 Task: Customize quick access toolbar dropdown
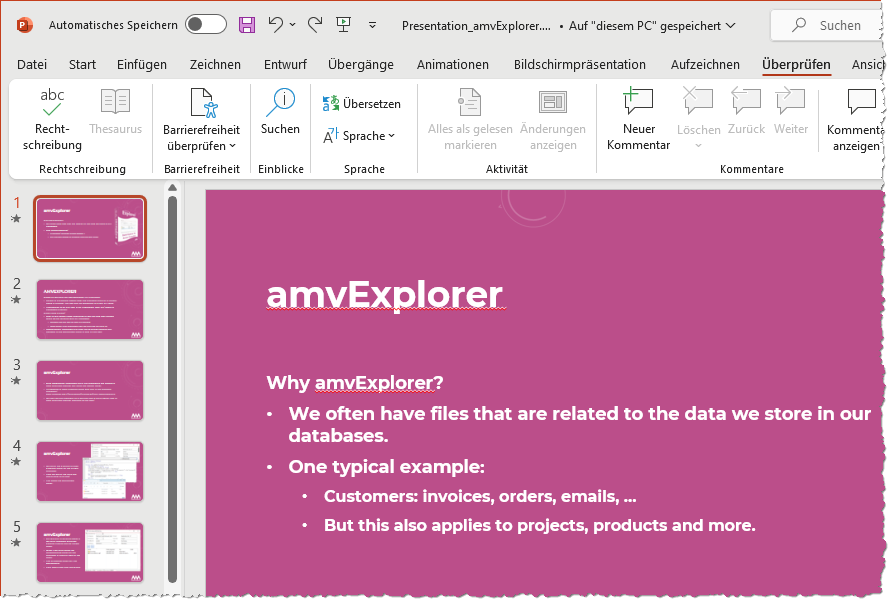(x=373, y=25)
